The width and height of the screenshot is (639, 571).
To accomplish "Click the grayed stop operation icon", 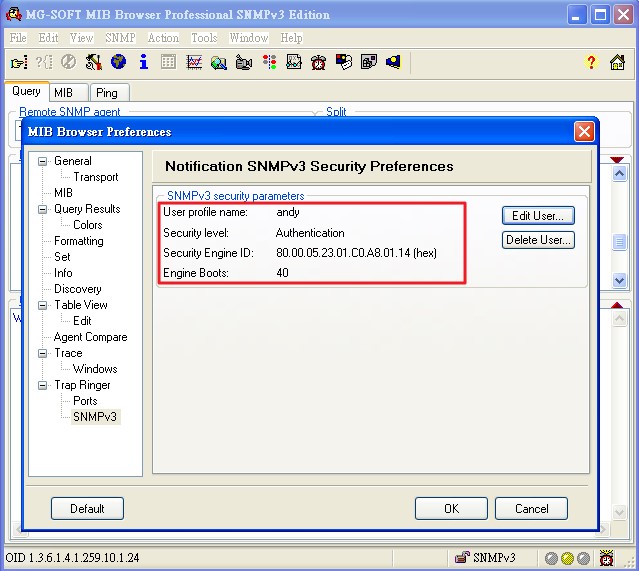I will (x=68, y=62).
